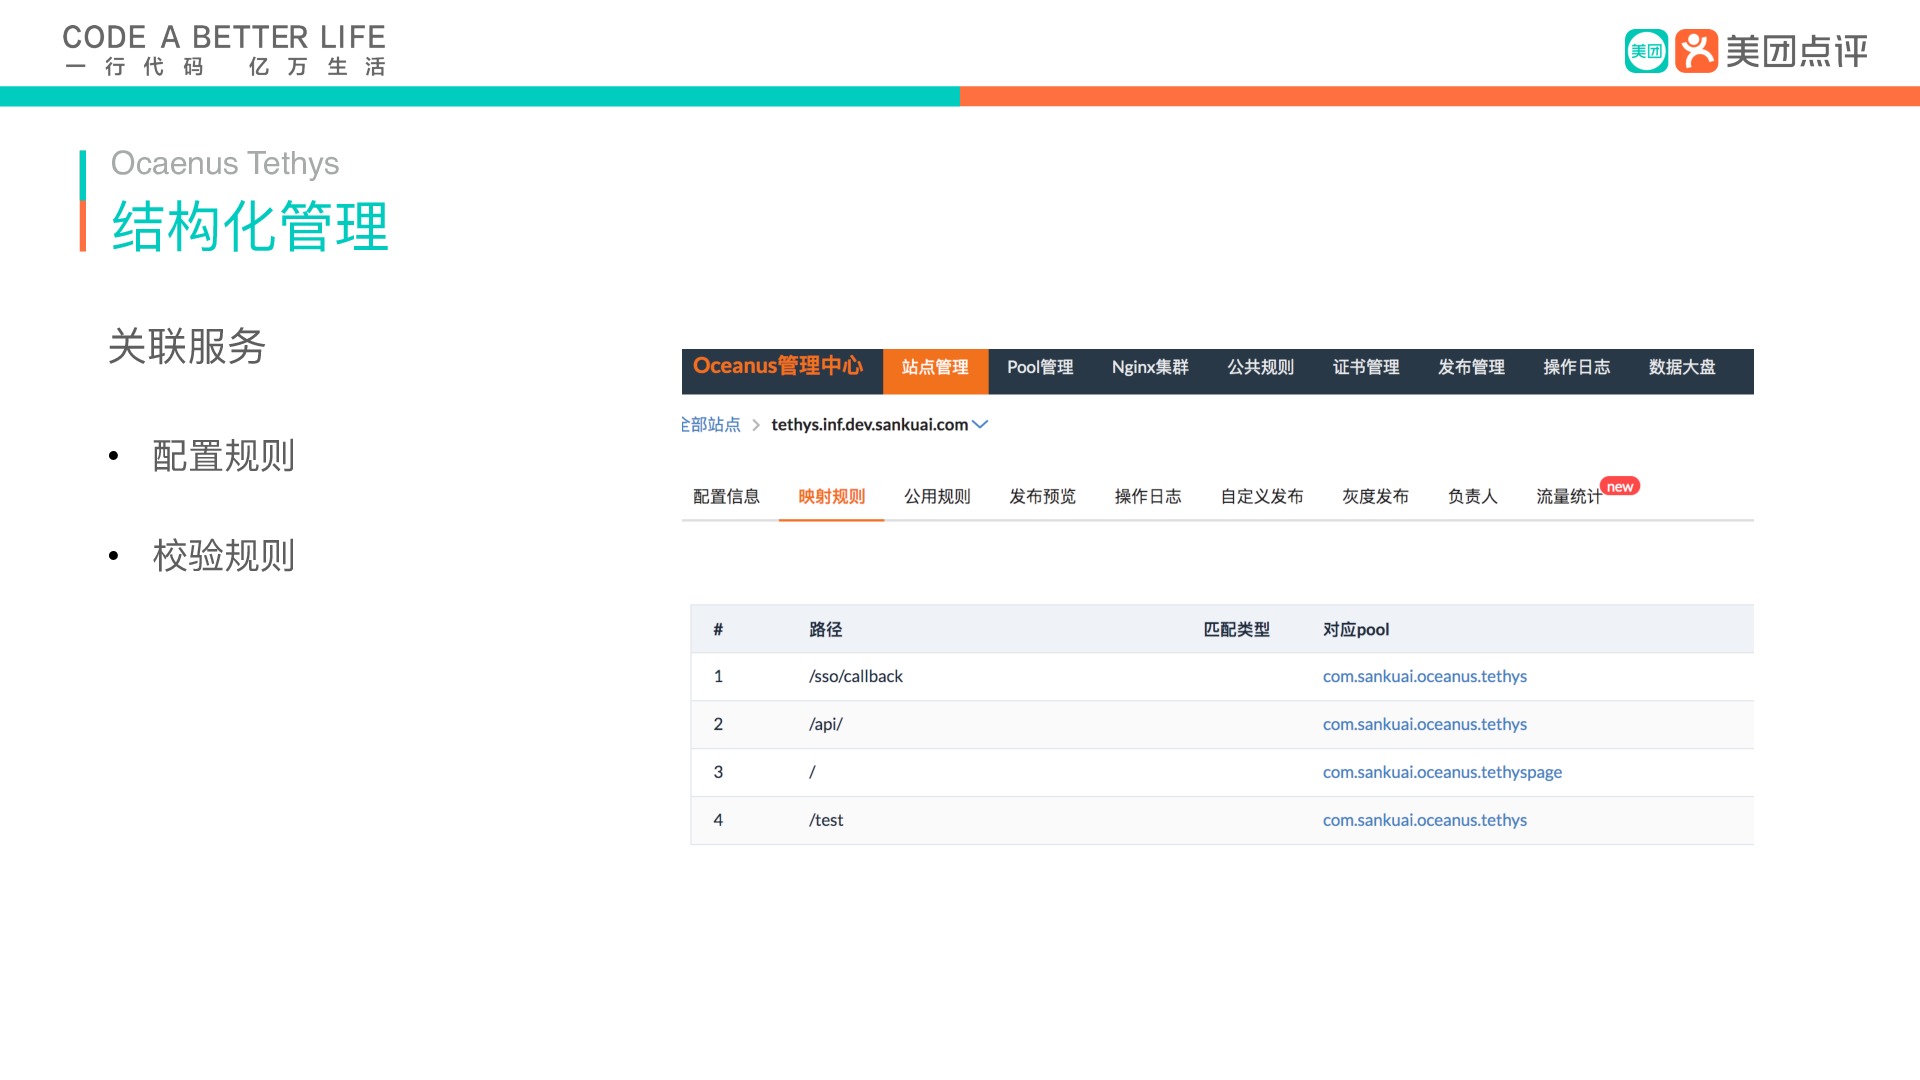This screenshot has width=1920, height=1080.
Task: Switch to the 配置信息 tab
Action: tap(726, 496)
